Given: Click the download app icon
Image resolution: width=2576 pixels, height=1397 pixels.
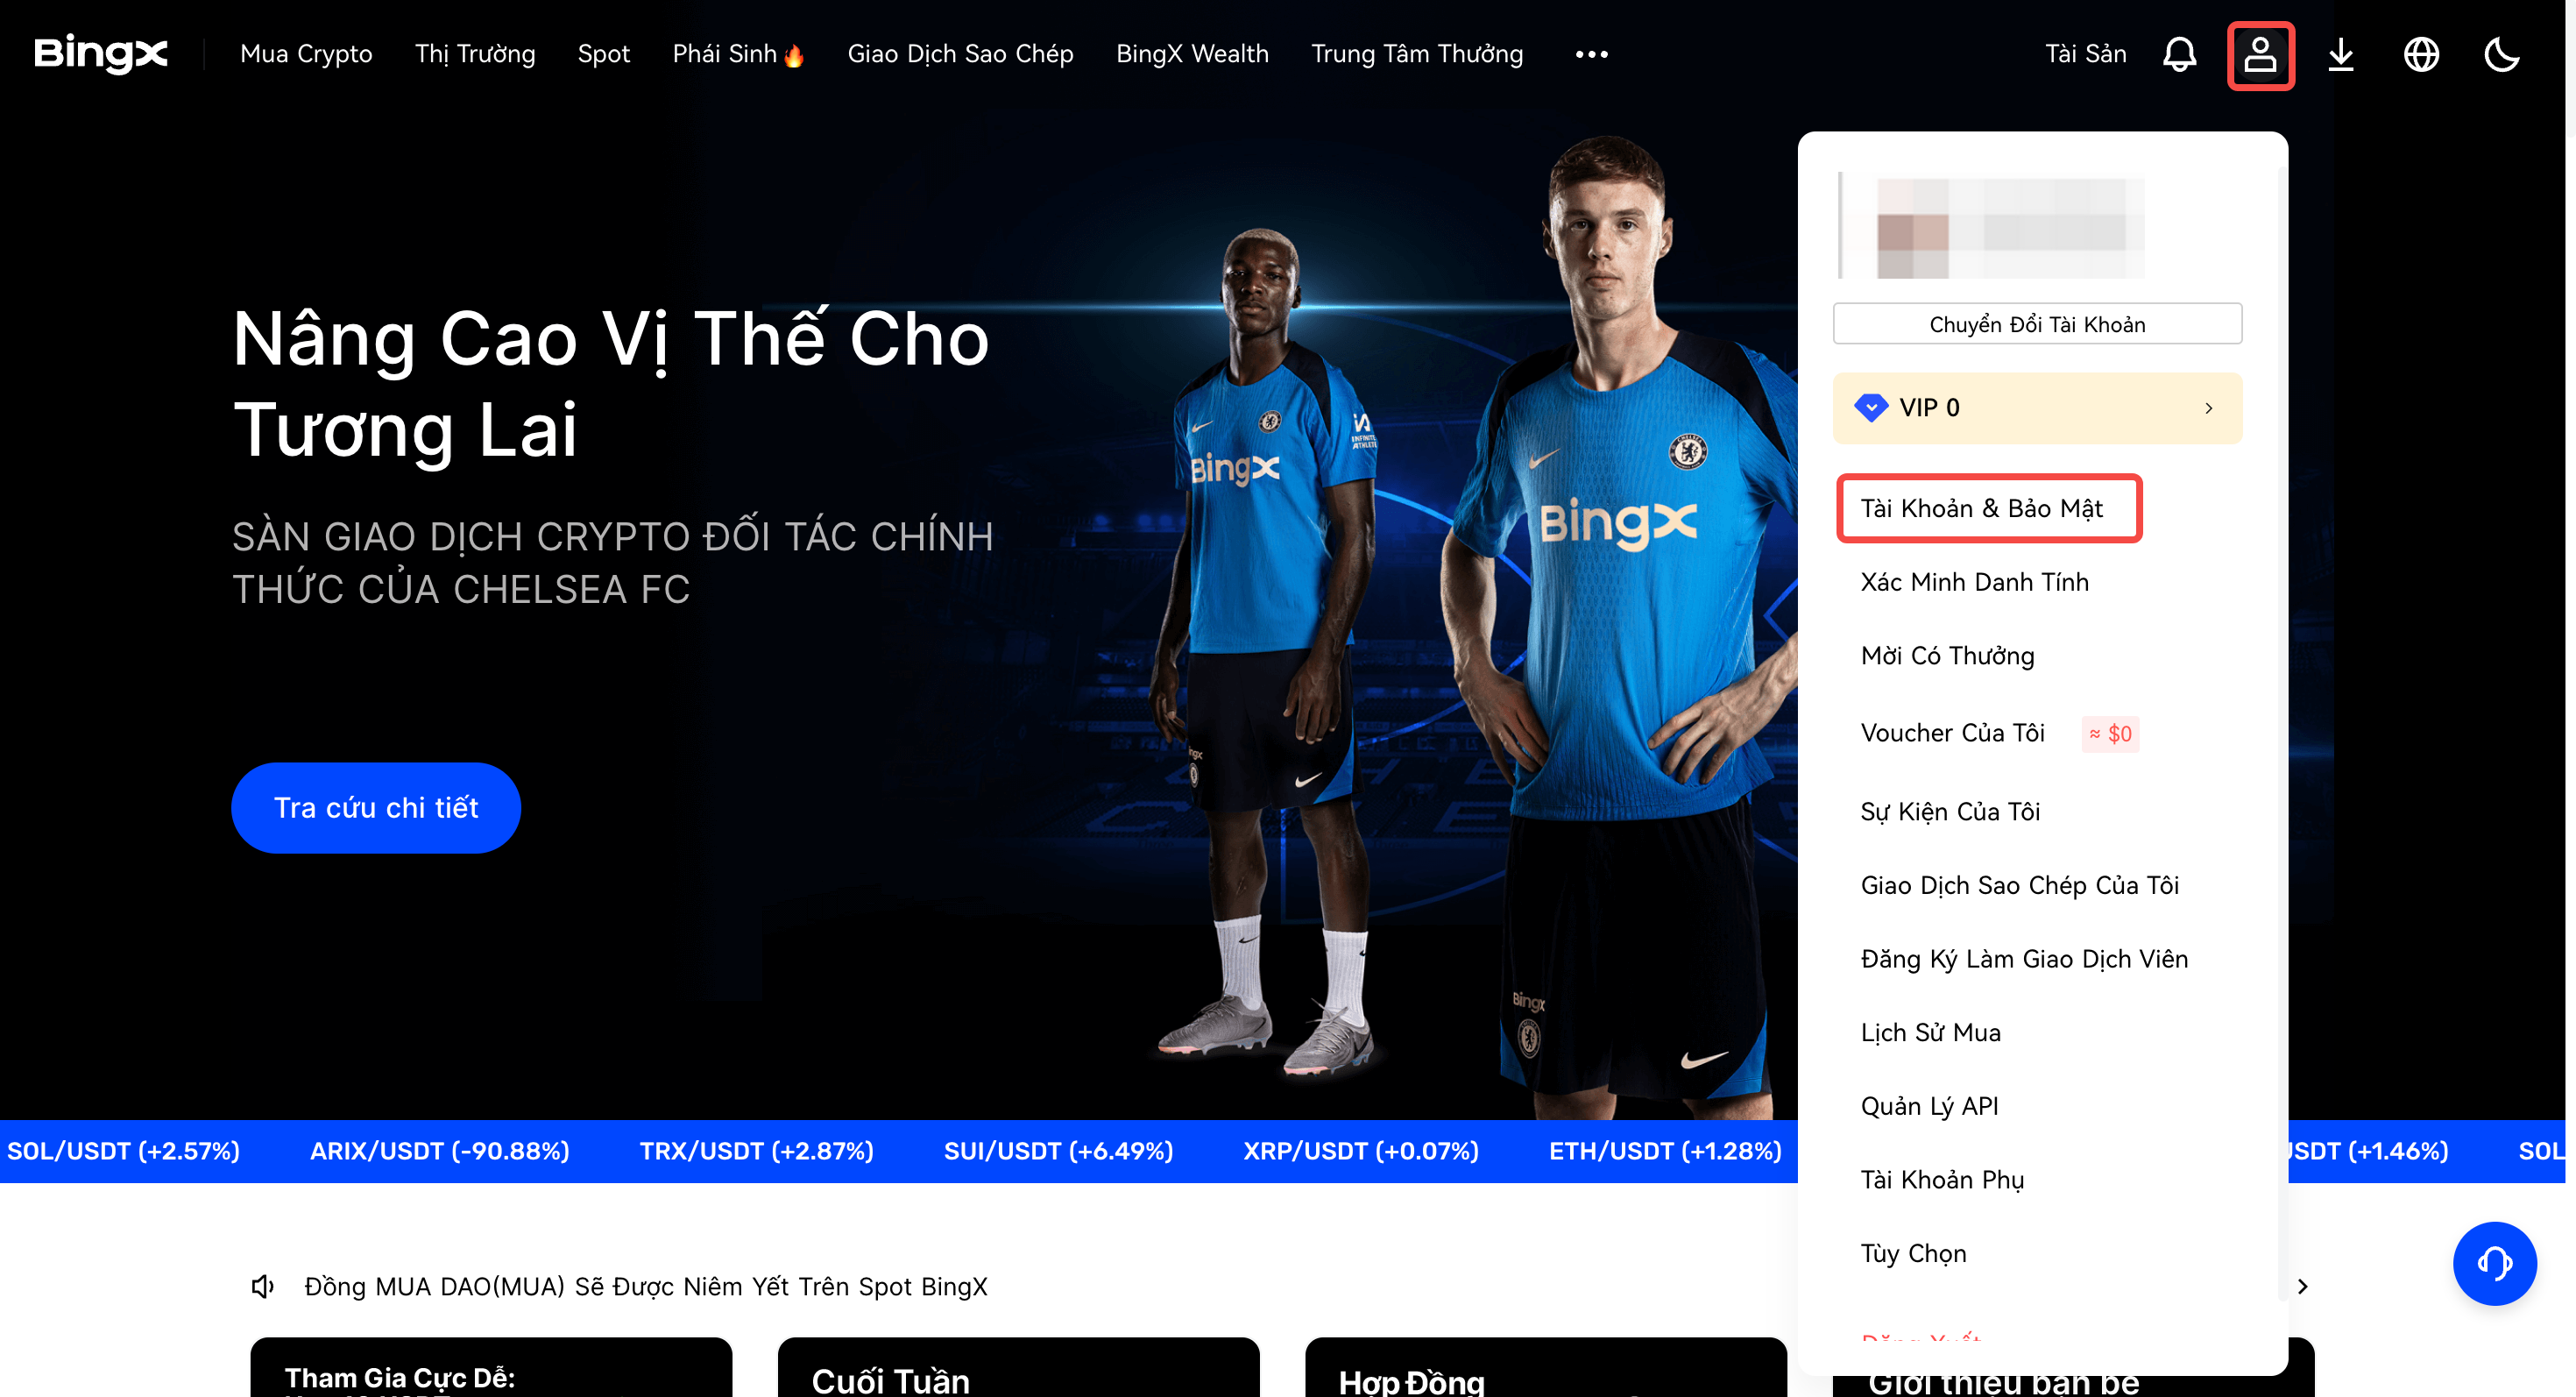Looking at the screenshot, I should (2340, 54).
